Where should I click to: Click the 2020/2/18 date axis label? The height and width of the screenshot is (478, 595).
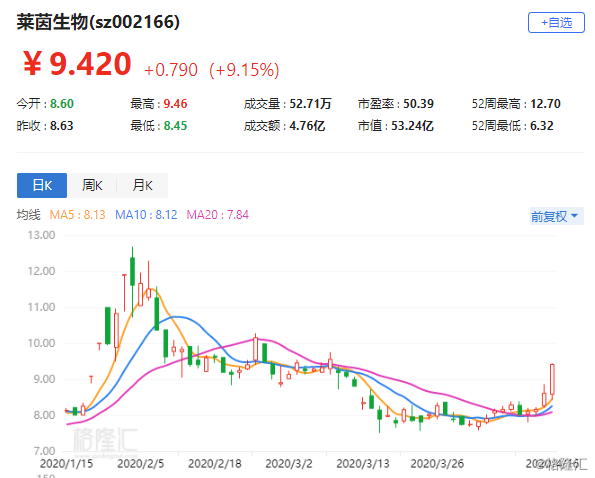point(215,464)
